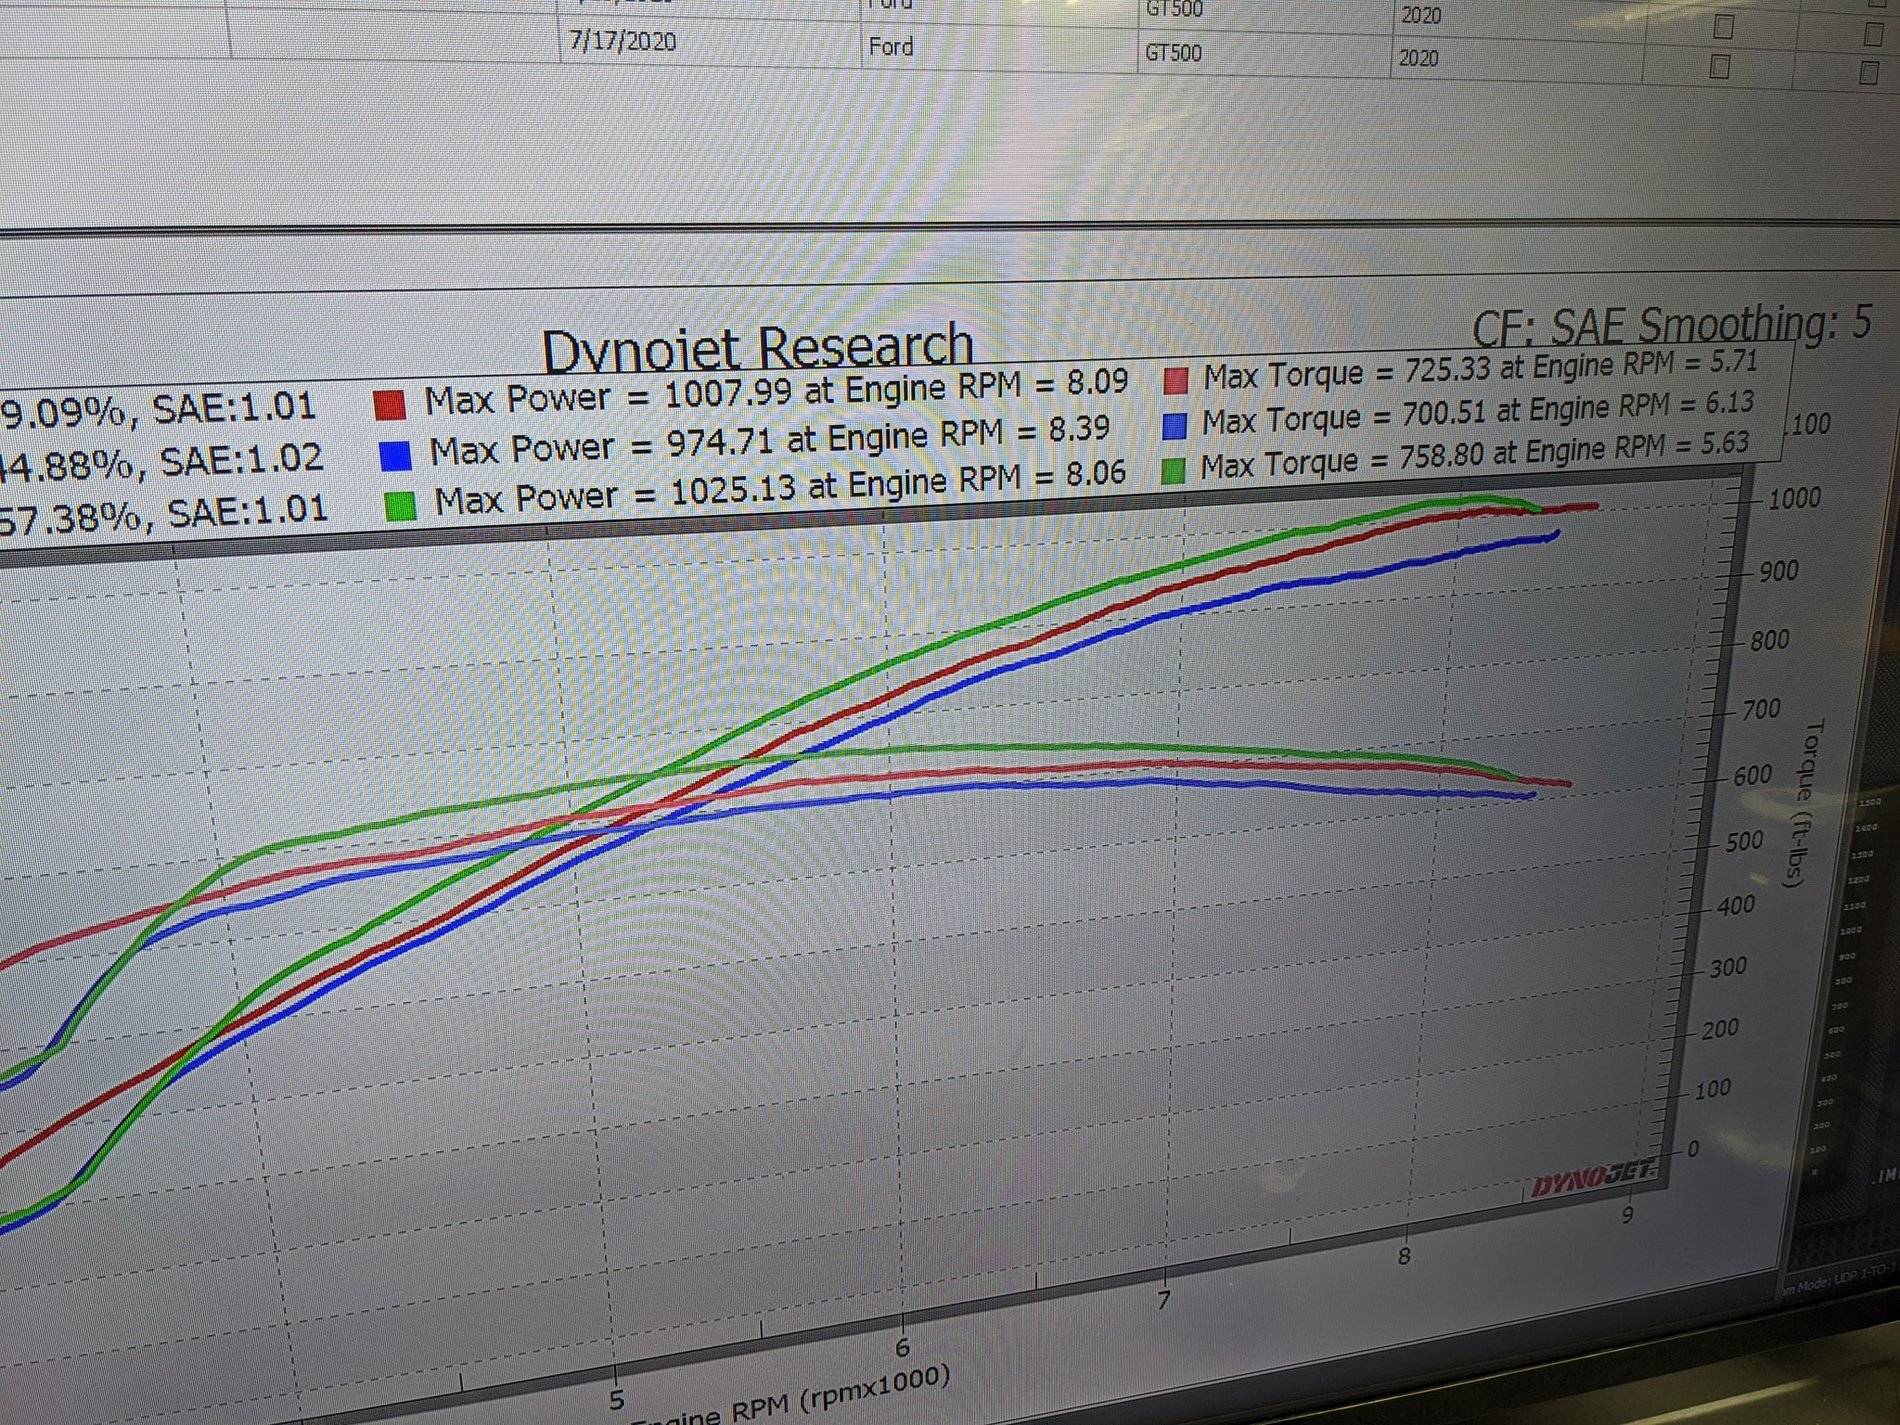
Task: Click the 57.38% humidity run text
Action: click(72, 518)
